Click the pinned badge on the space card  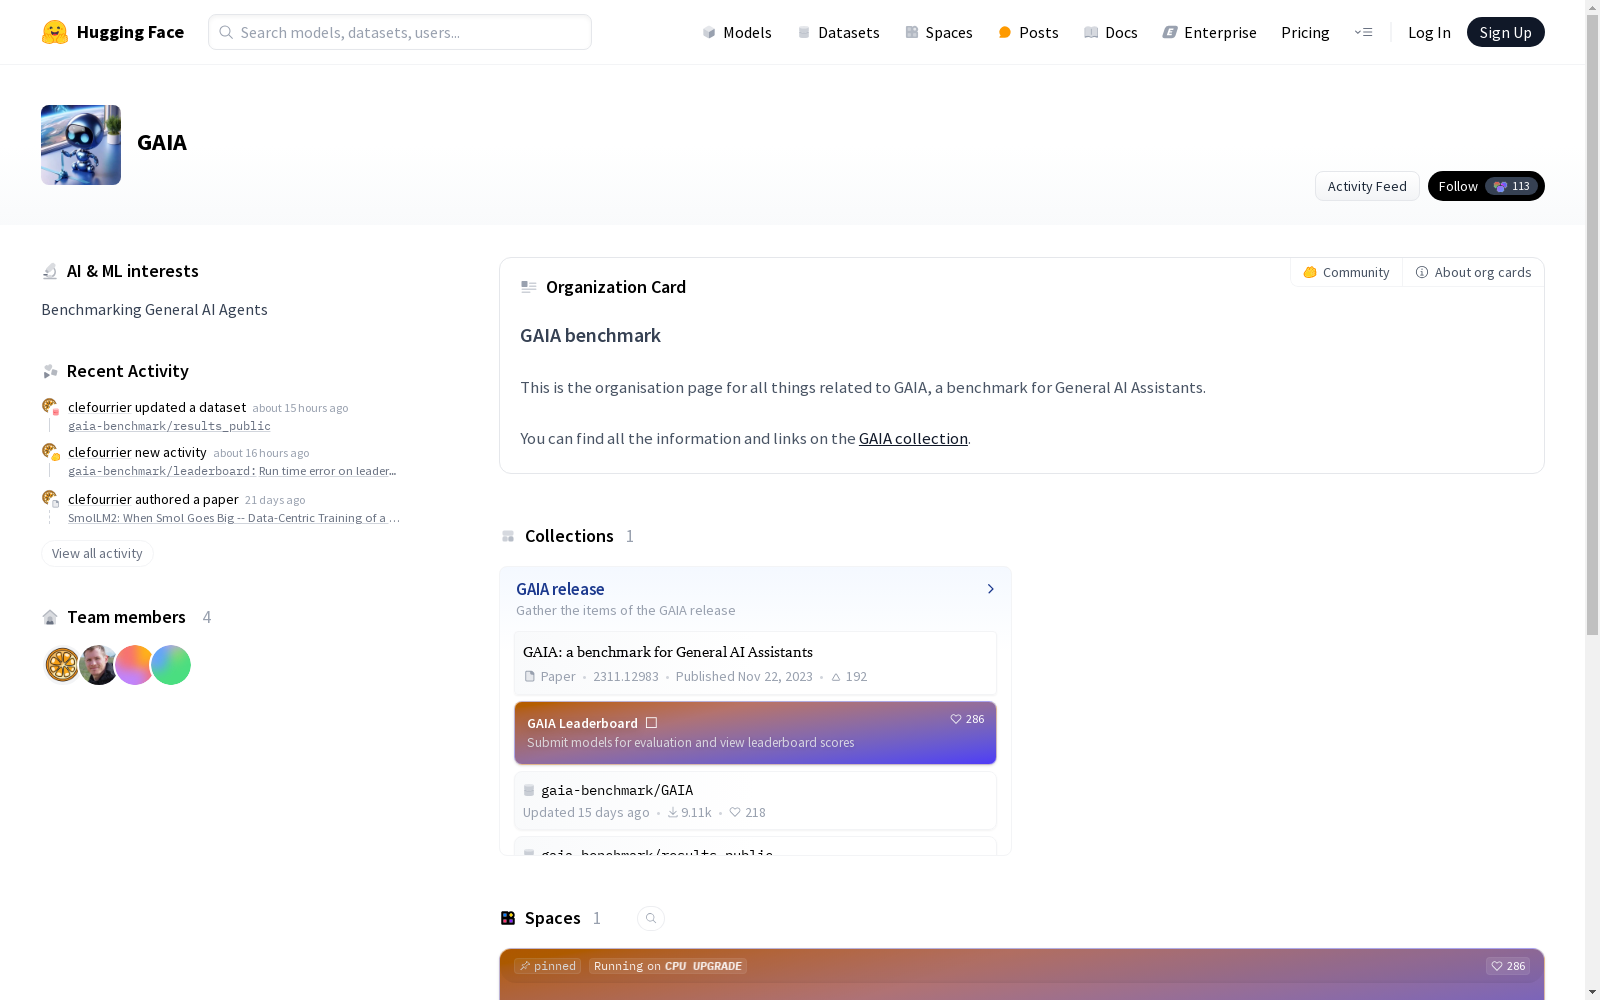tap(547, 966)
